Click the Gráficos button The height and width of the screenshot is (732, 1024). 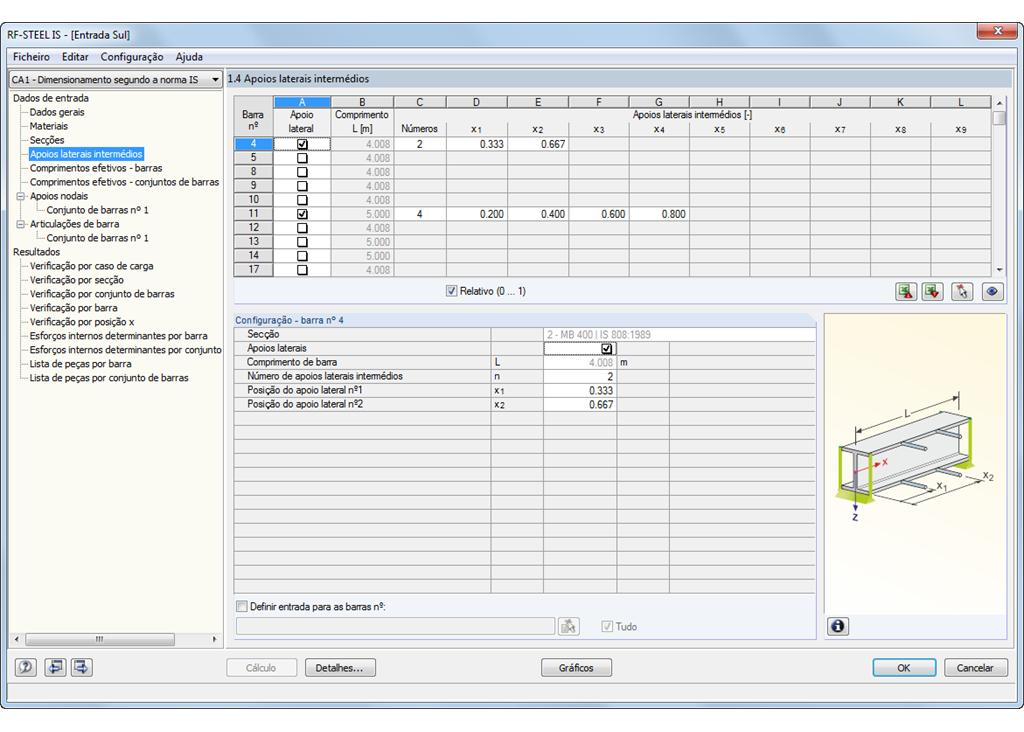point(576,668)
